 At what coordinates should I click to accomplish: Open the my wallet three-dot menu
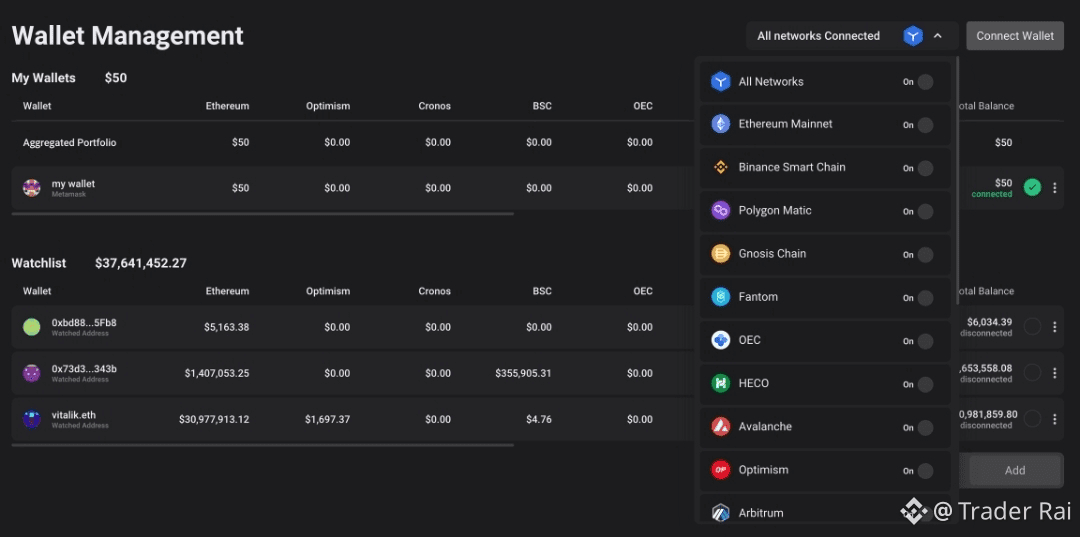[x=1054, y=188]
